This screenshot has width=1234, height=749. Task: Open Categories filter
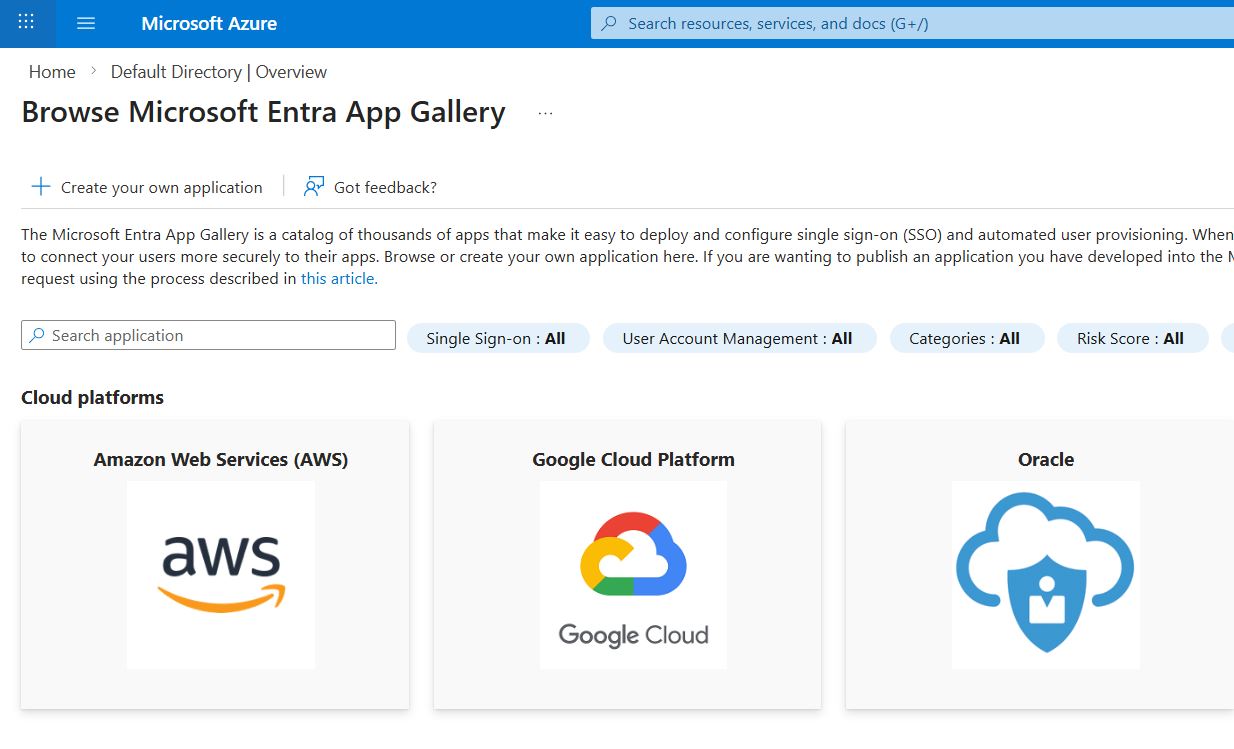(x=966, y=338)
